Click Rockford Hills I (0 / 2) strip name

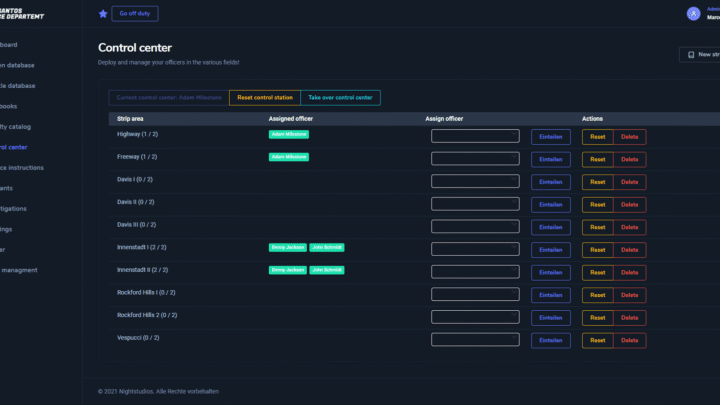pos(146,292)
